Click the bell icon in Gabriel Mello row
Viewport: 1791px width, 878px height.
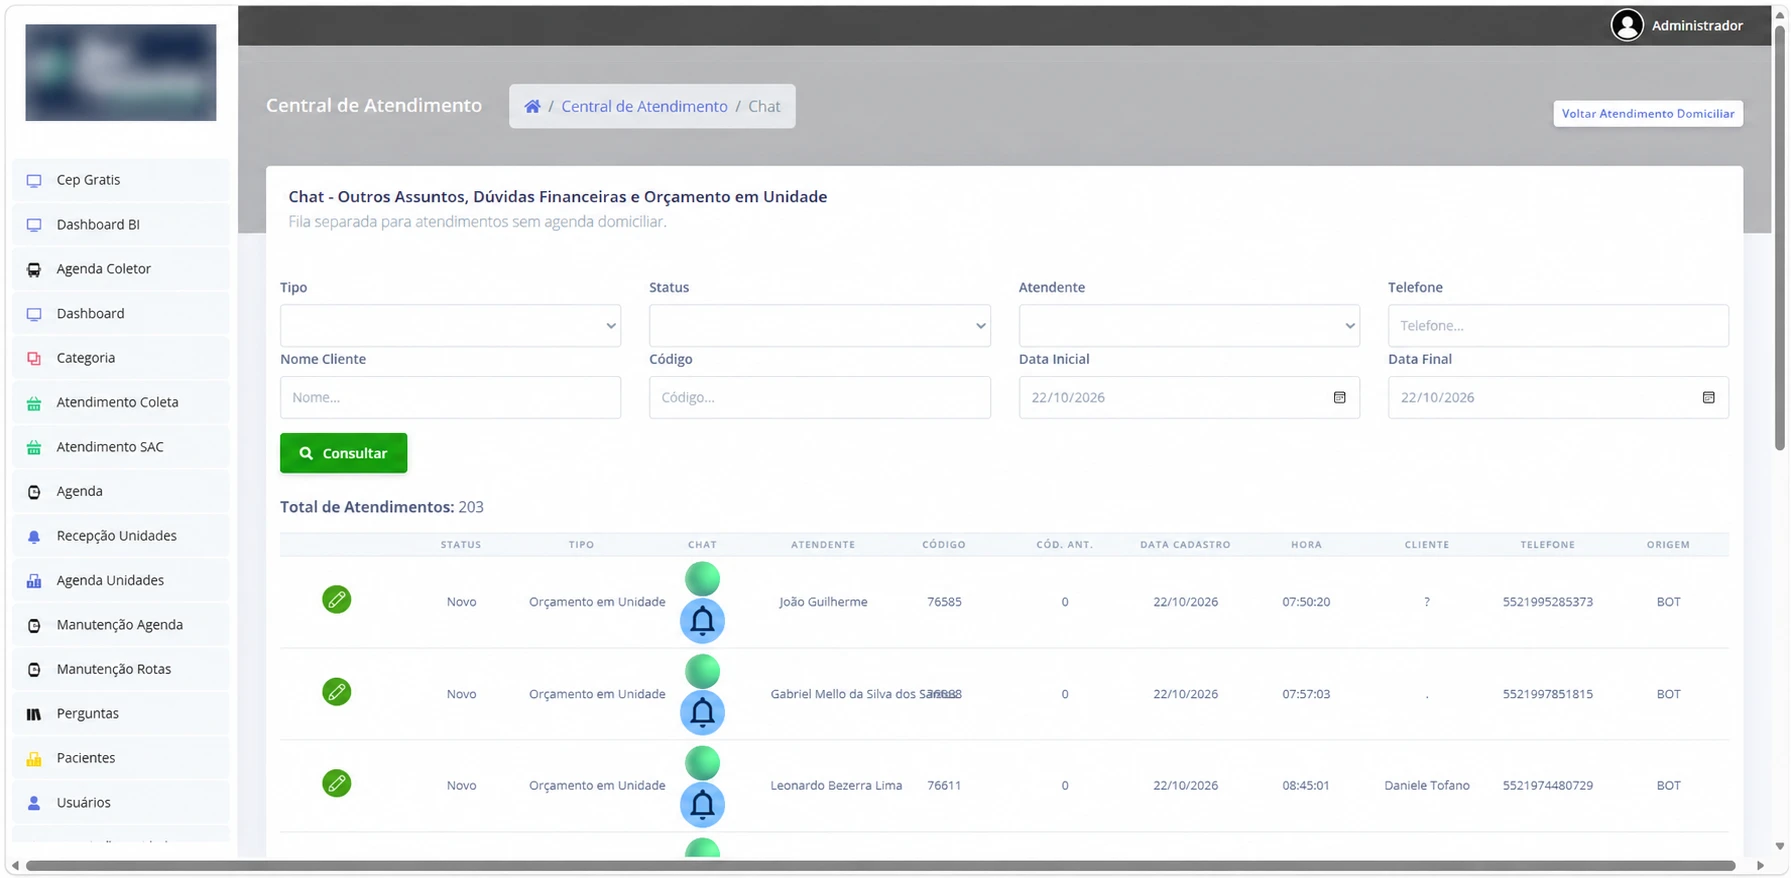pyautogui.click(x=702, y=713)
